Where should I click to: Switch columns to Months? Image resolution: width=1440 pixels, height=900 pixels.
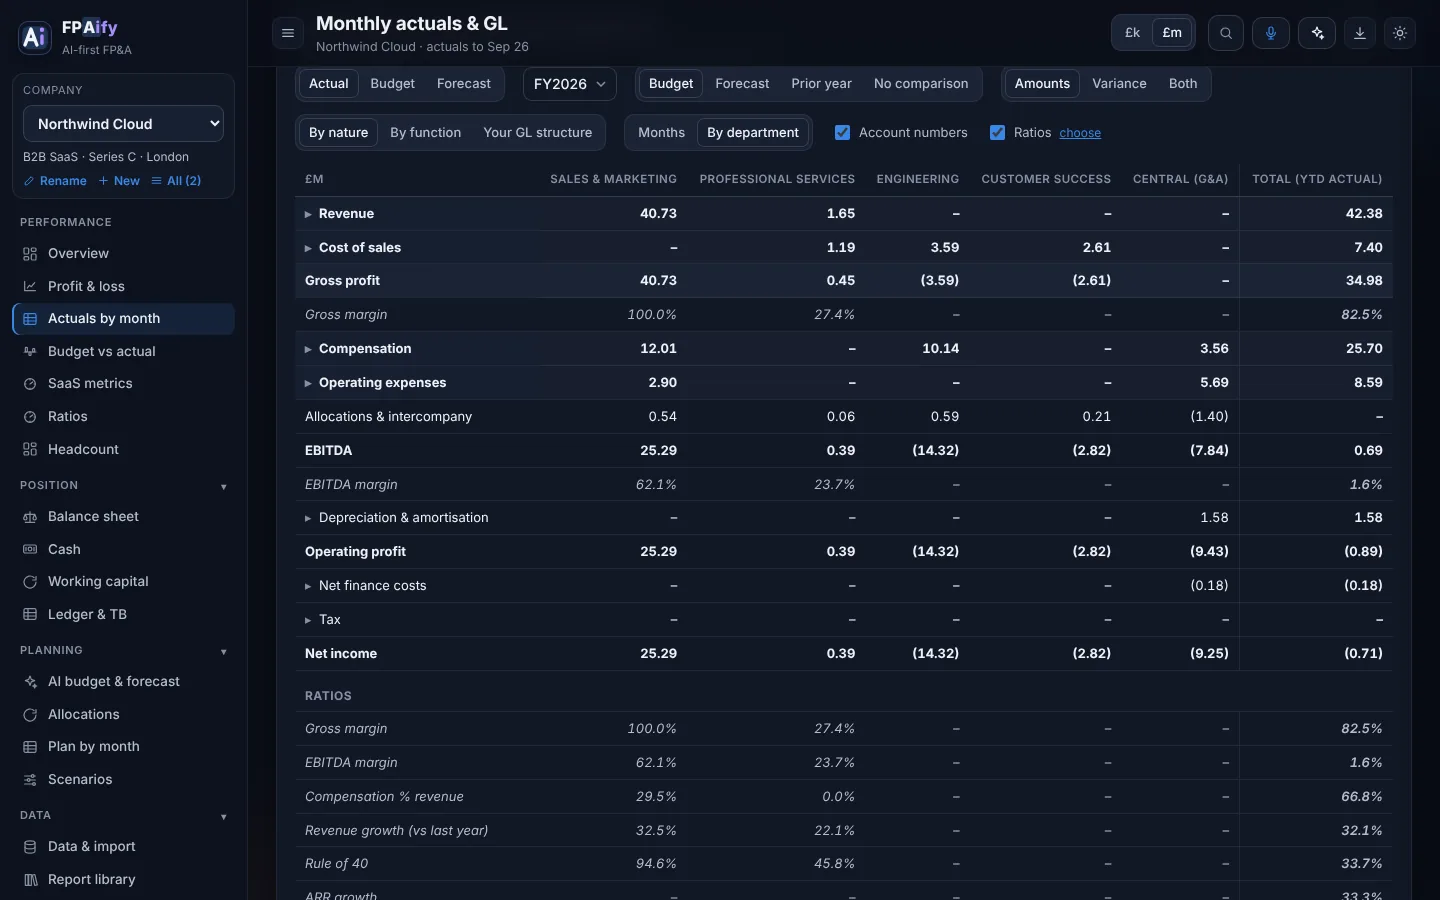pos(661,132)
